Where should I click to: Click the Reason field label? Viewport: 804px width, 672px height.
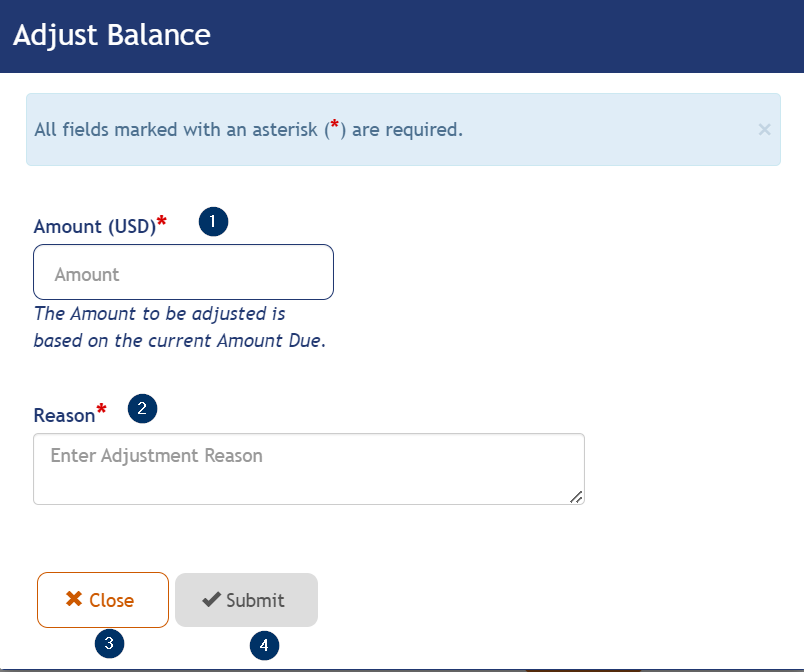tap(64, 415)
